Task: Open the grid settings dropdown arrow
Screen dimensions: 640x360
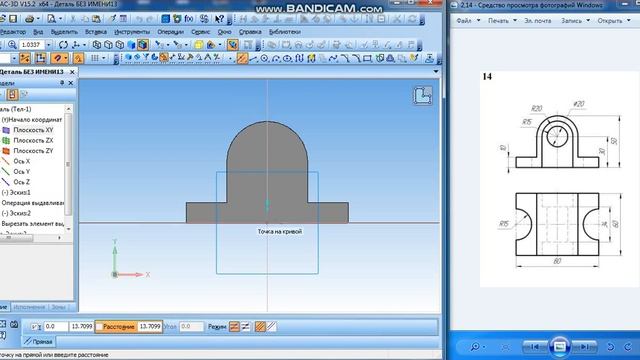Action: click(103, 58)
